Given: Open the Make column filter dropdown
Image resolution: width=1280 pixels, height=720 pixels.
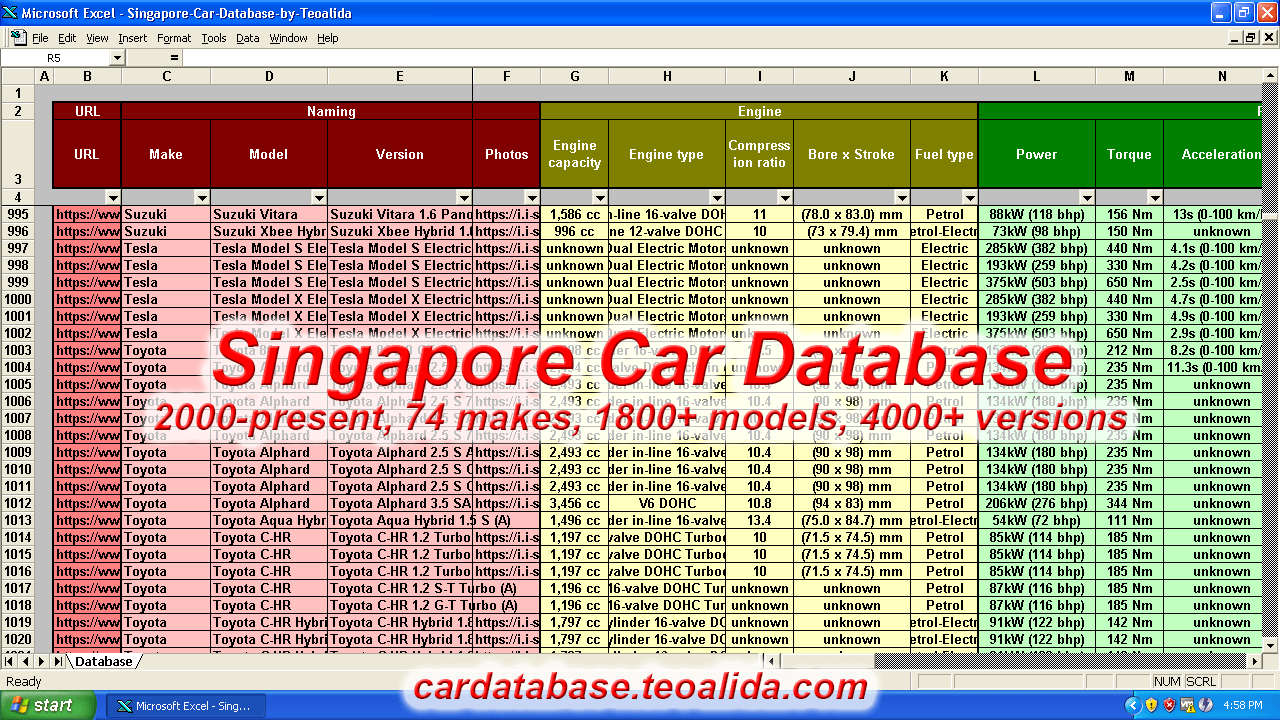Looking at the screenshot, I should coord(202,198).
